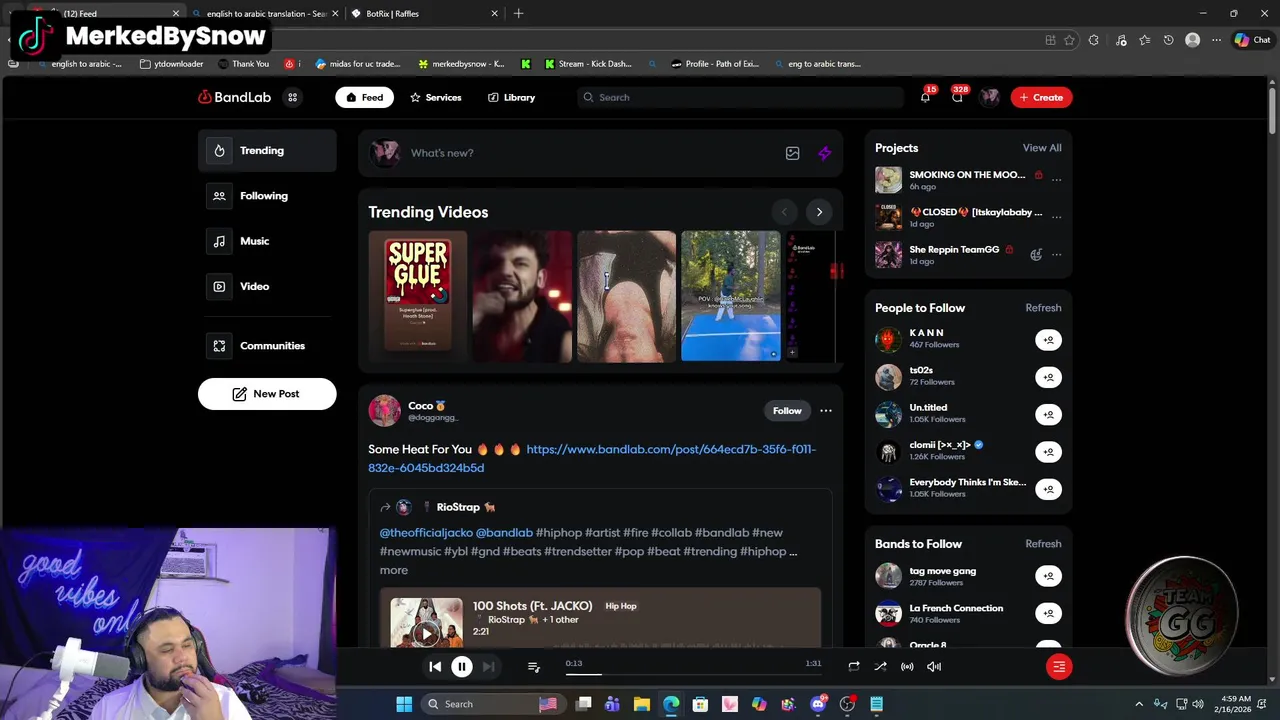Viewport: 1280px width, 720px height.
Task: Open the user profile avatar in header
Action: point(989,97)
